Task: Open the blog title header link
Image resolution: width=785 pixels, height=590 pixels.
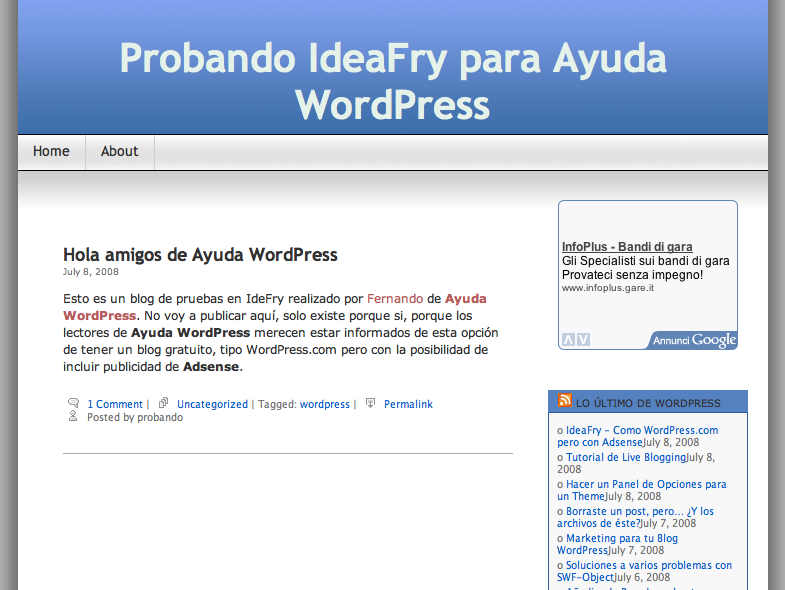Action: click(x=393, y=81)
